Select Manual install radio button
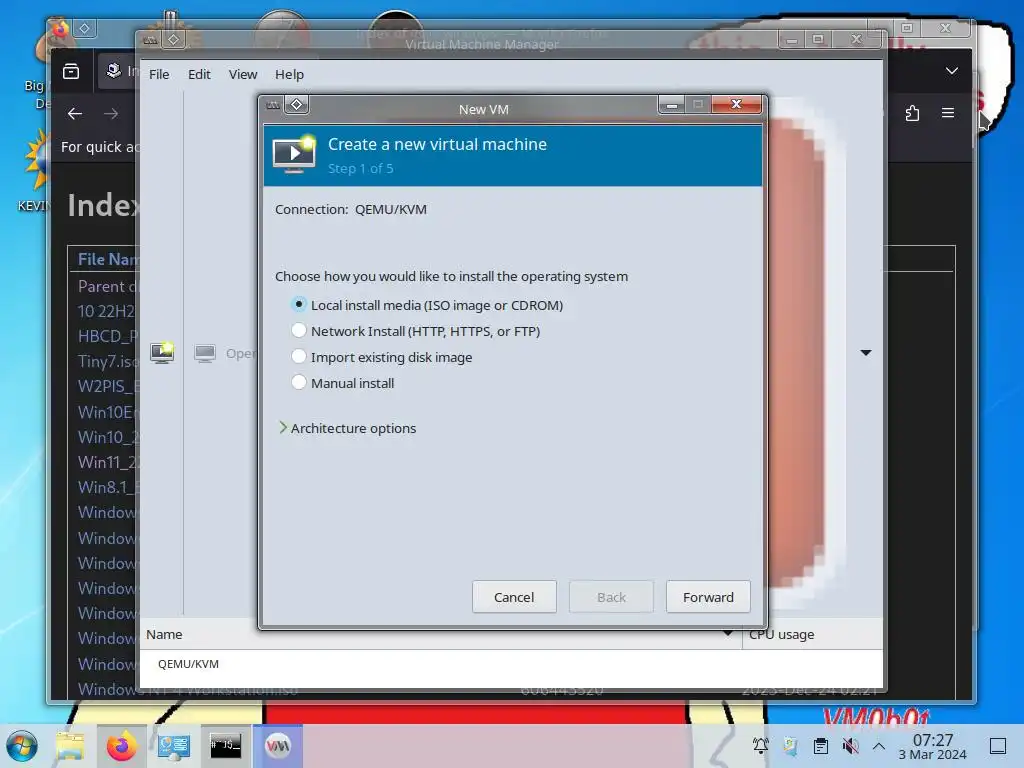1024x768 pixels. (298, 383)
